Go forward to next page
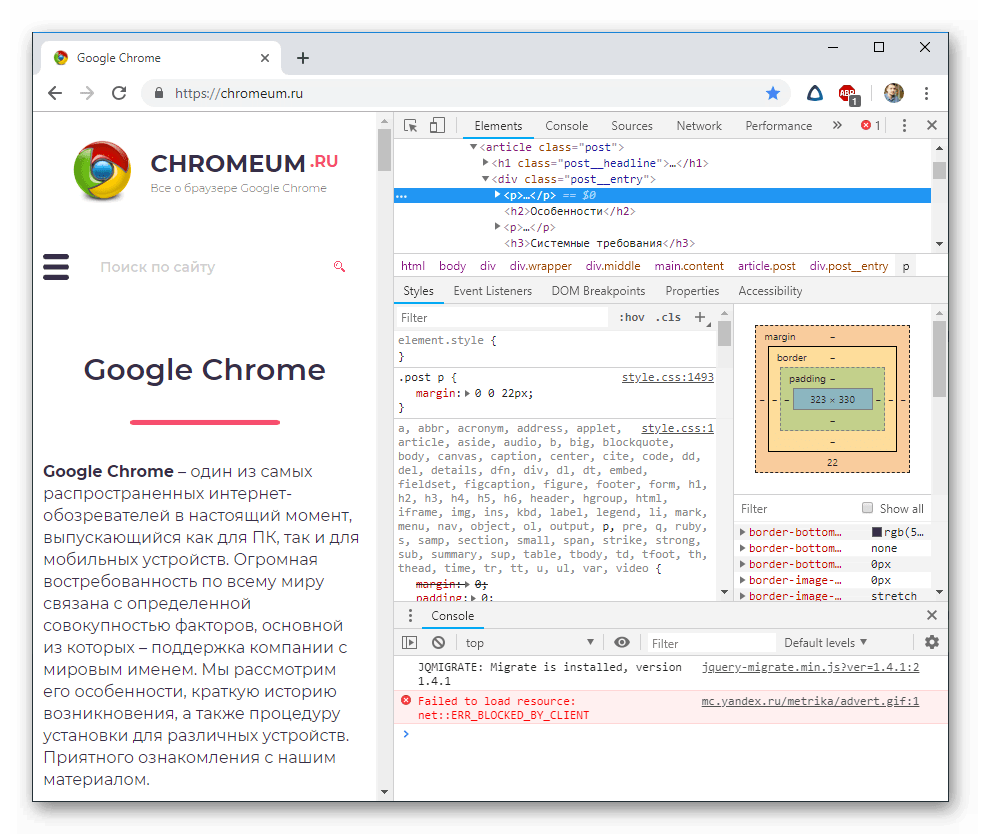Image resolution: width=981 pixels, height=834 pixels. (x=87, y=93)
